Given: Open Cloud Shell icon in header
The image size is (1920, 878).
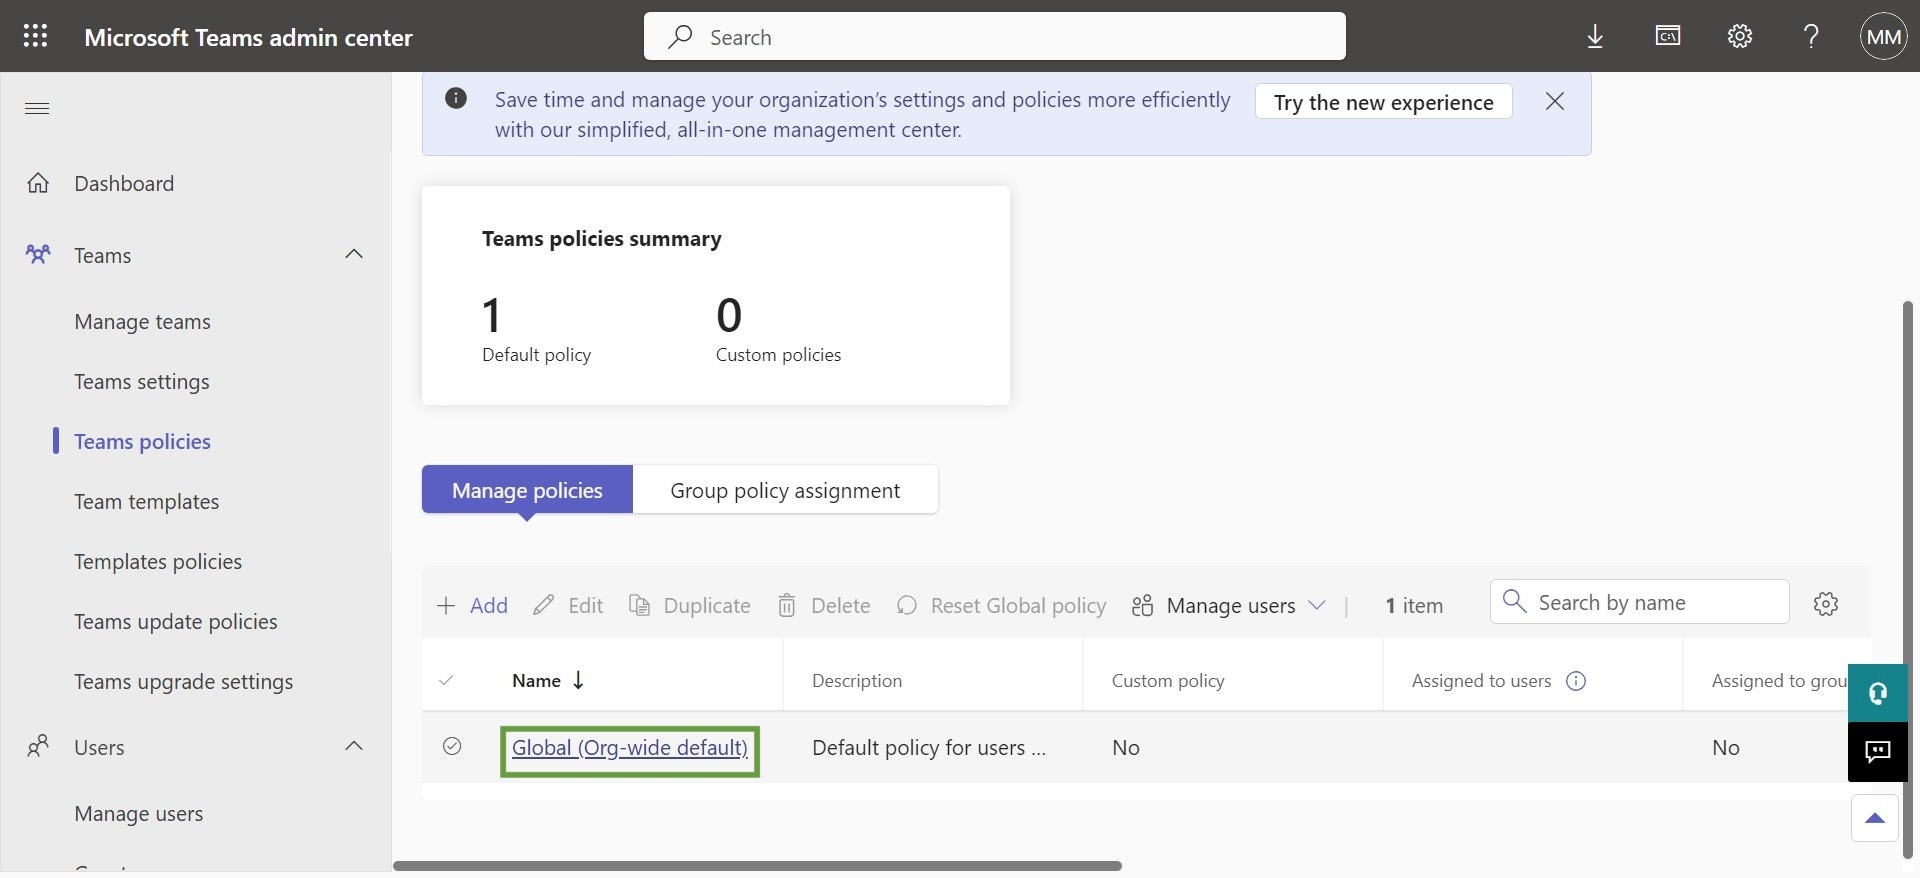Looking at the screenshot, I should 1667,37.
